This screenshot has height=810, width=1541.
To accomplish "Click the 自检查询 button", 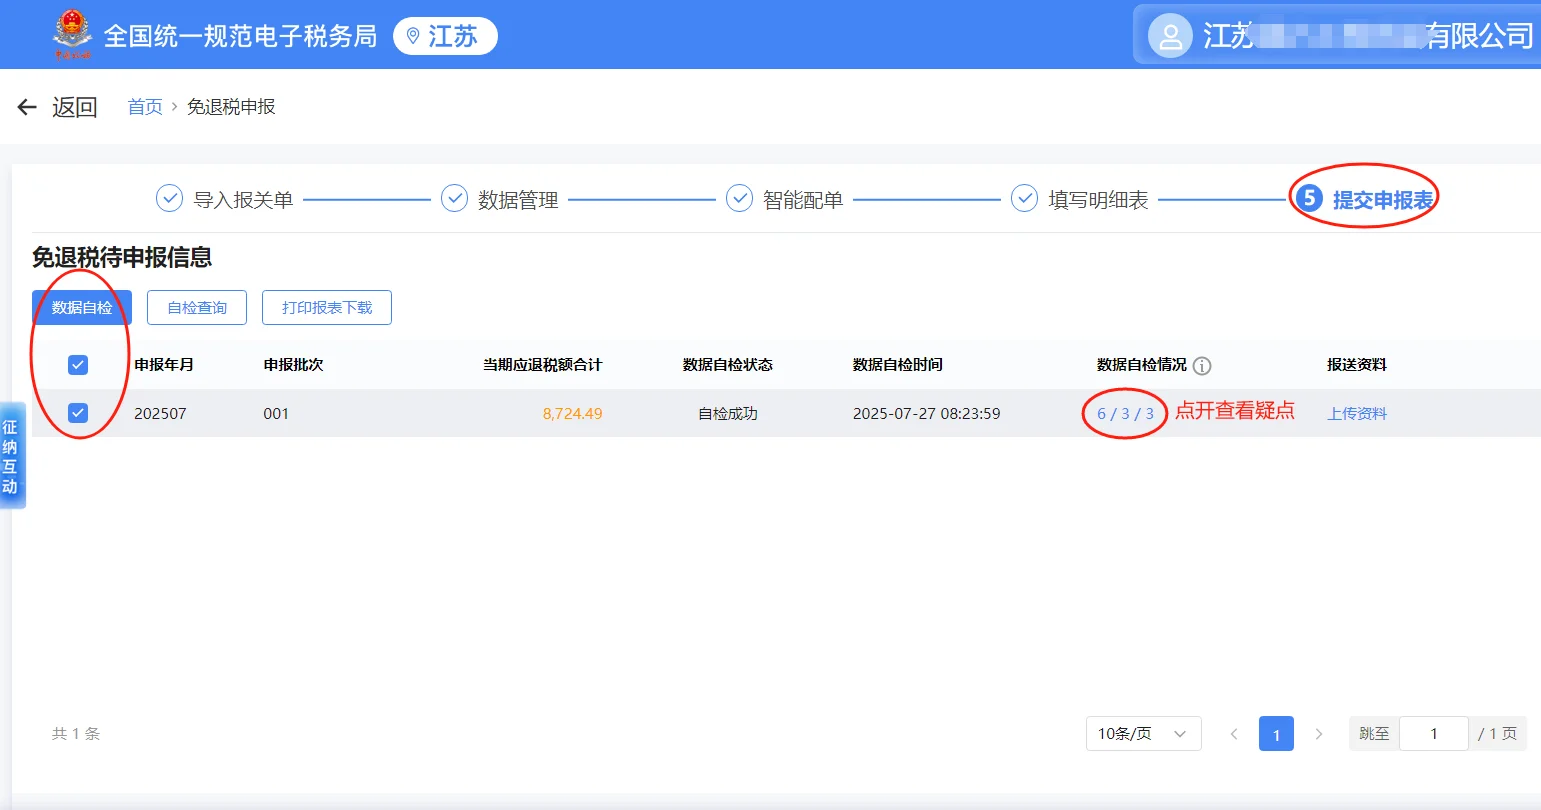I will pyautogui.click(x=196, y=307).
